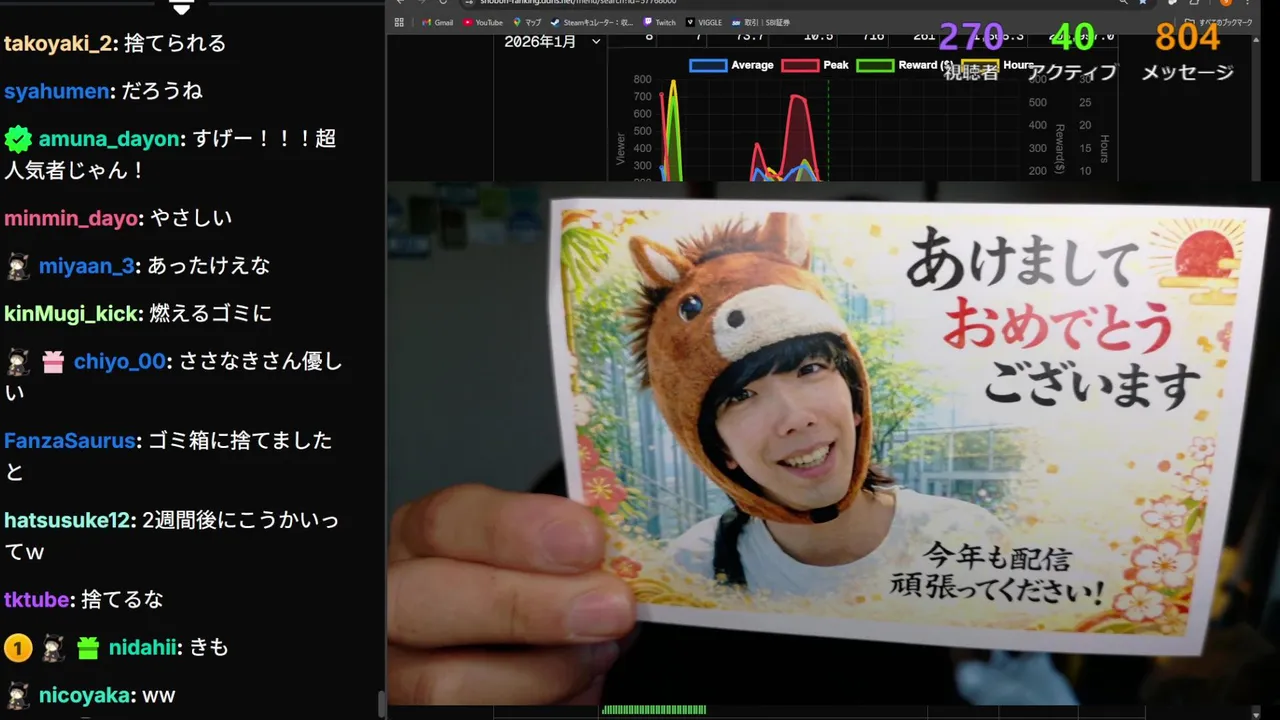Toggle the Hours legend series
This screenshot has width=1280, height=720.
[x=998, y=65]
